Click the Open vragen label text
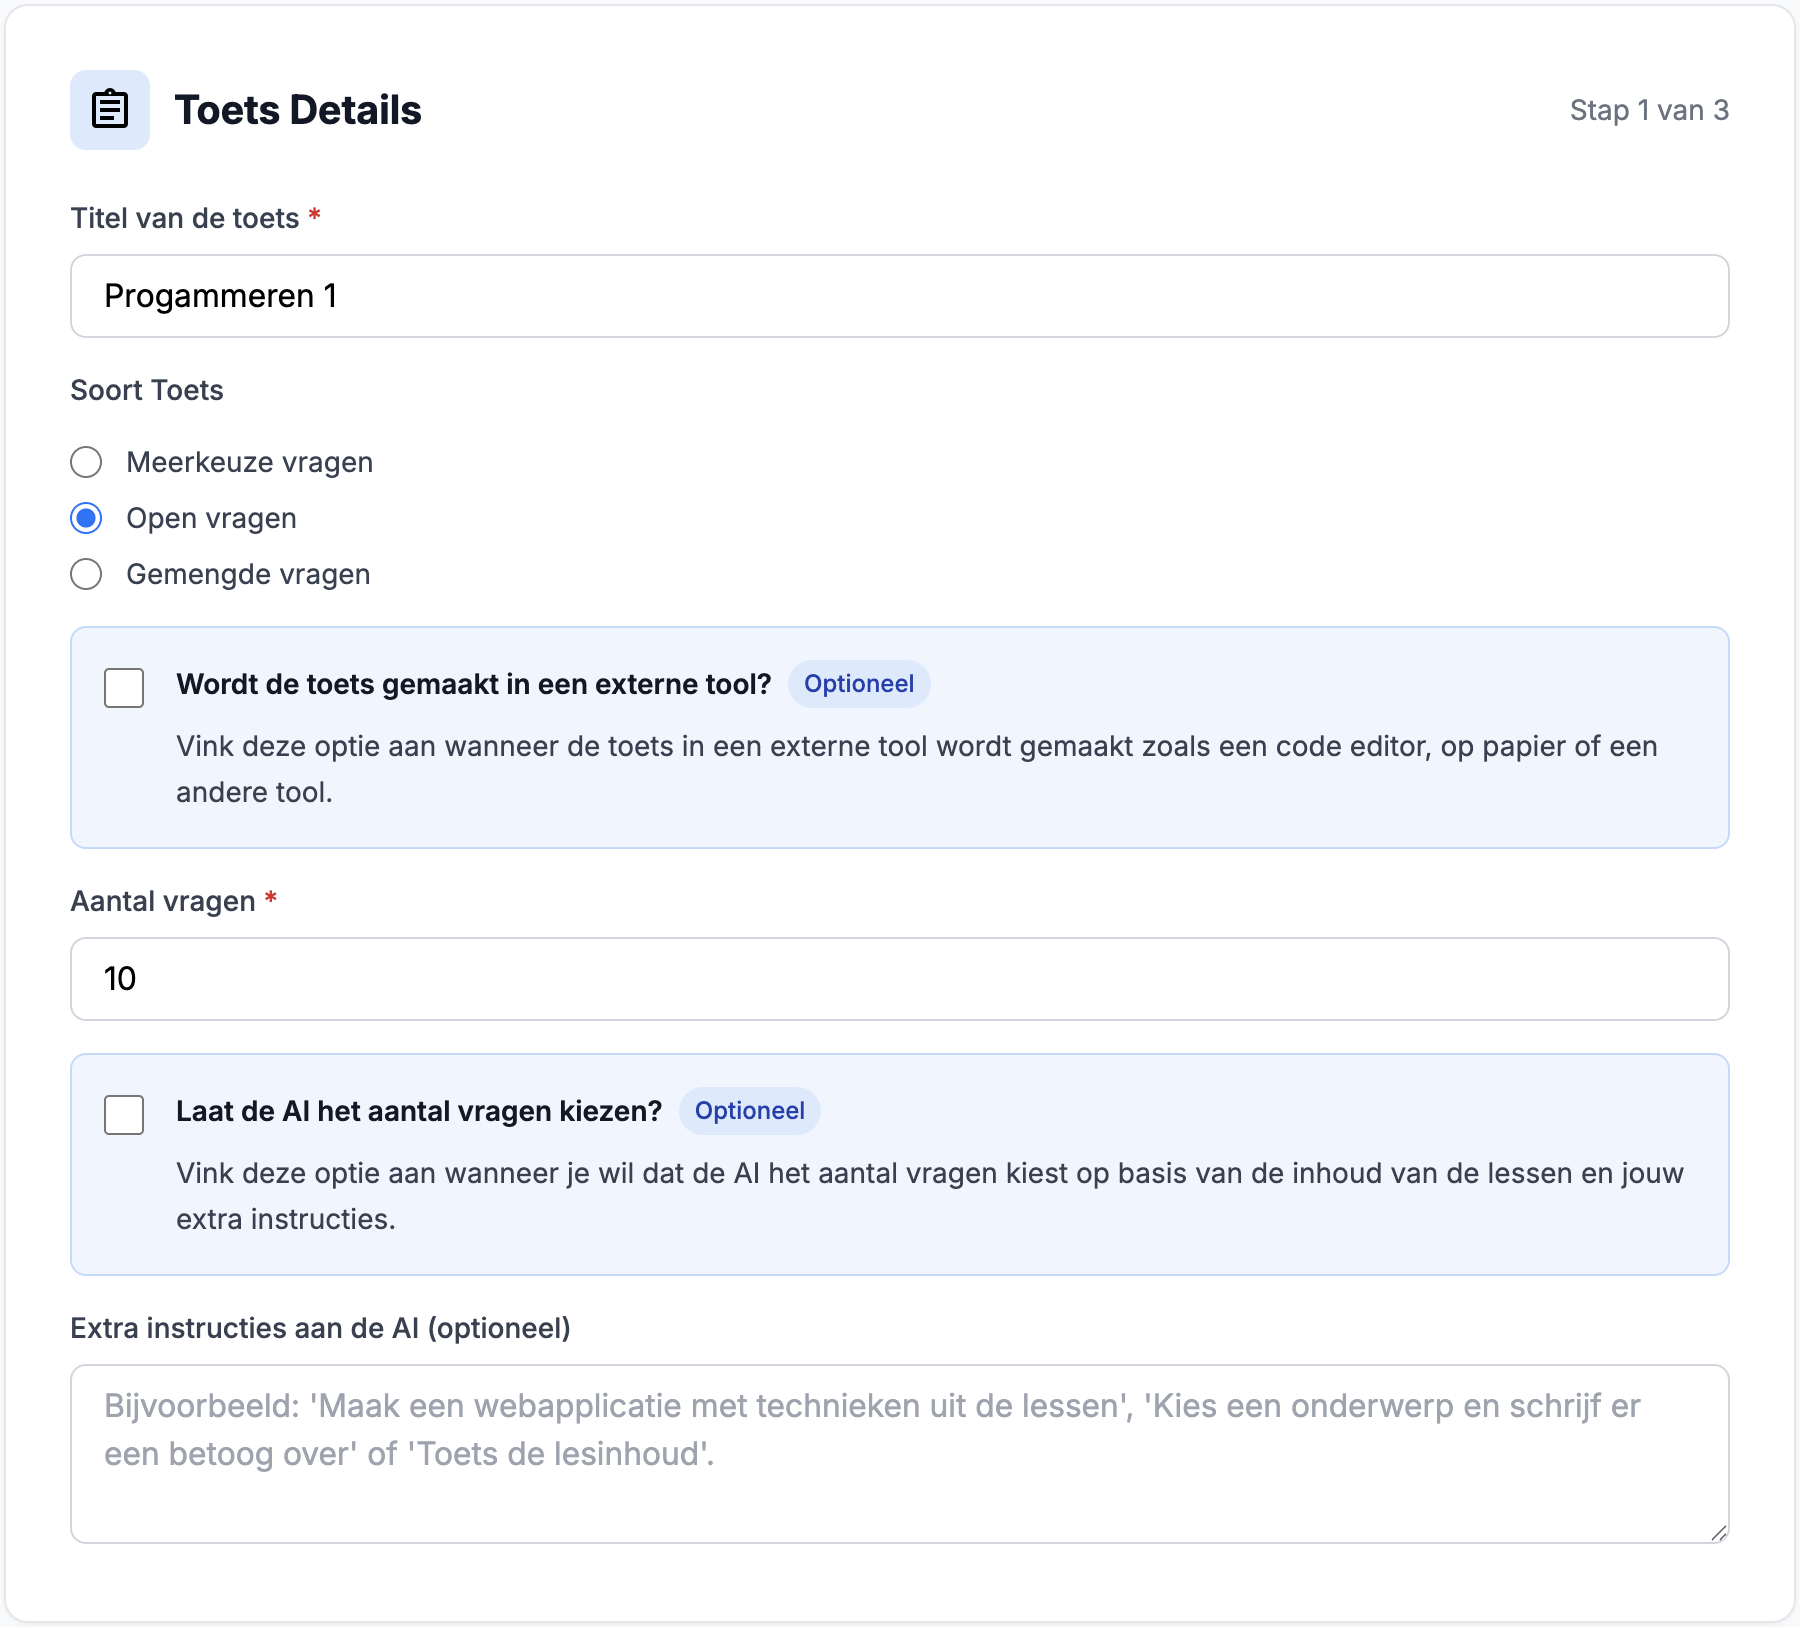 [210, 518]
